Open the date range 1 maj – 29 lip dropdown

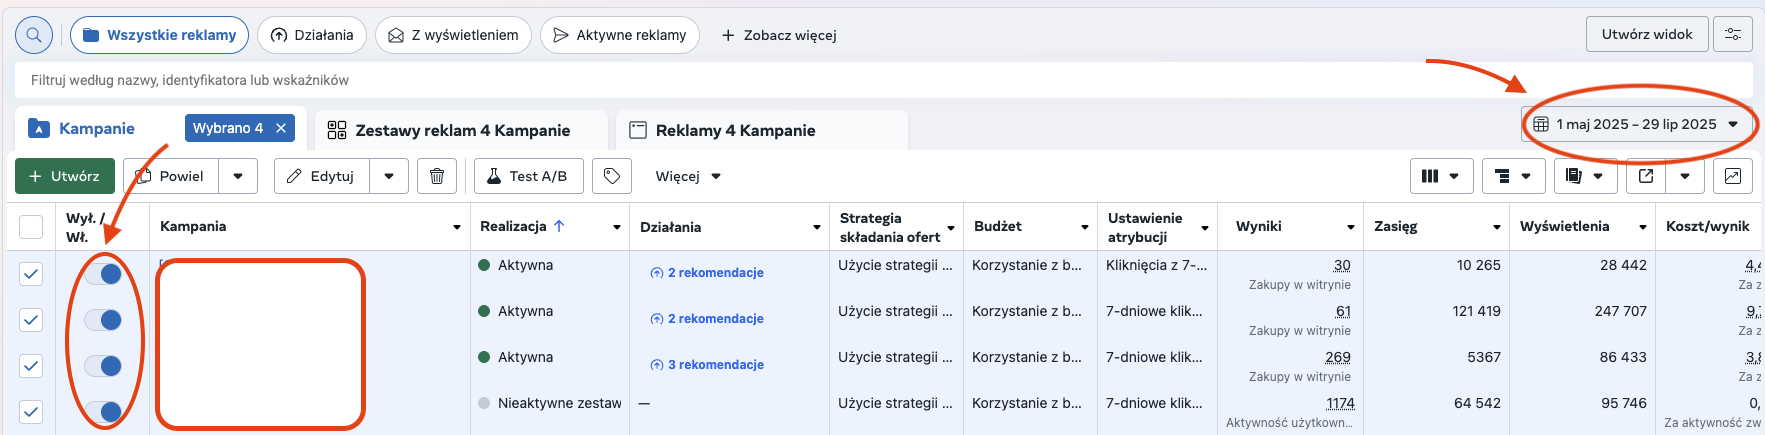(x=1636, y=124)
